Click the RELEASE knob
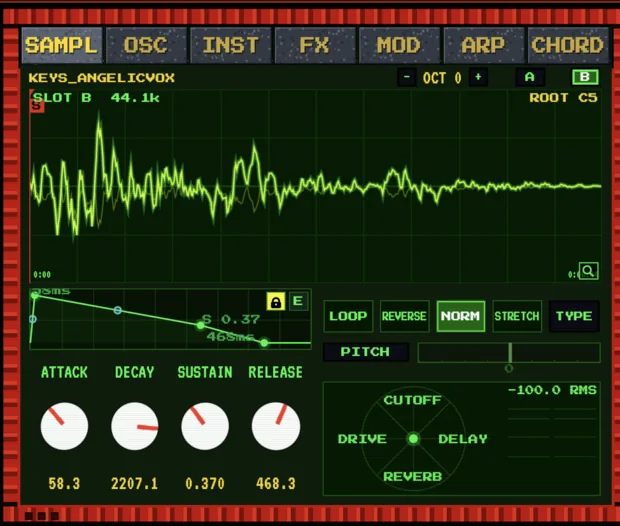 (x=276, y=426)
